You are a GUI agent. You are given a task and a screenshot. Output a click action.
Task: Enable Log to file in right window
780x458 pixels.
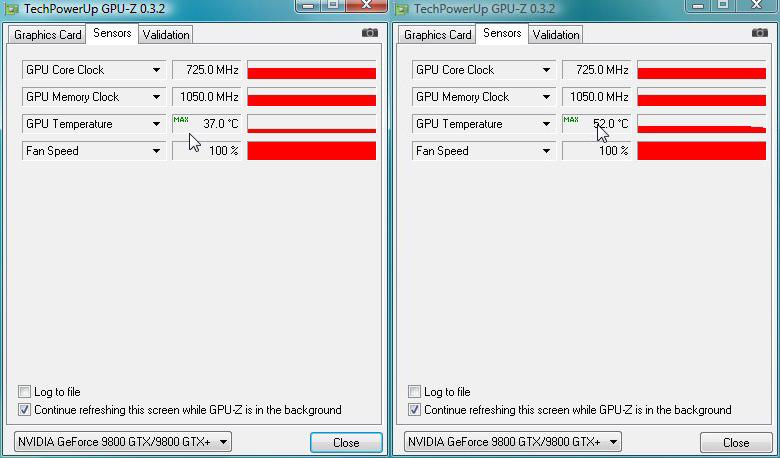click(x=414, y=392)
